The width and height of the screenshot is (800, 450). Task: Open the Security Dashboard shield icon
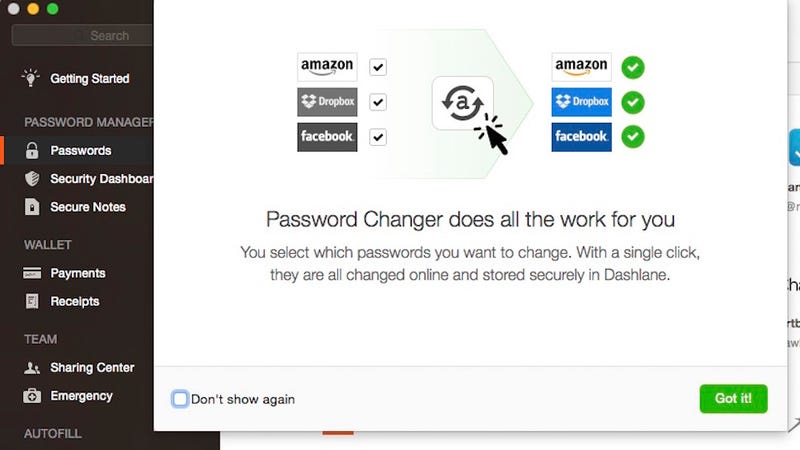click(32, 179)
